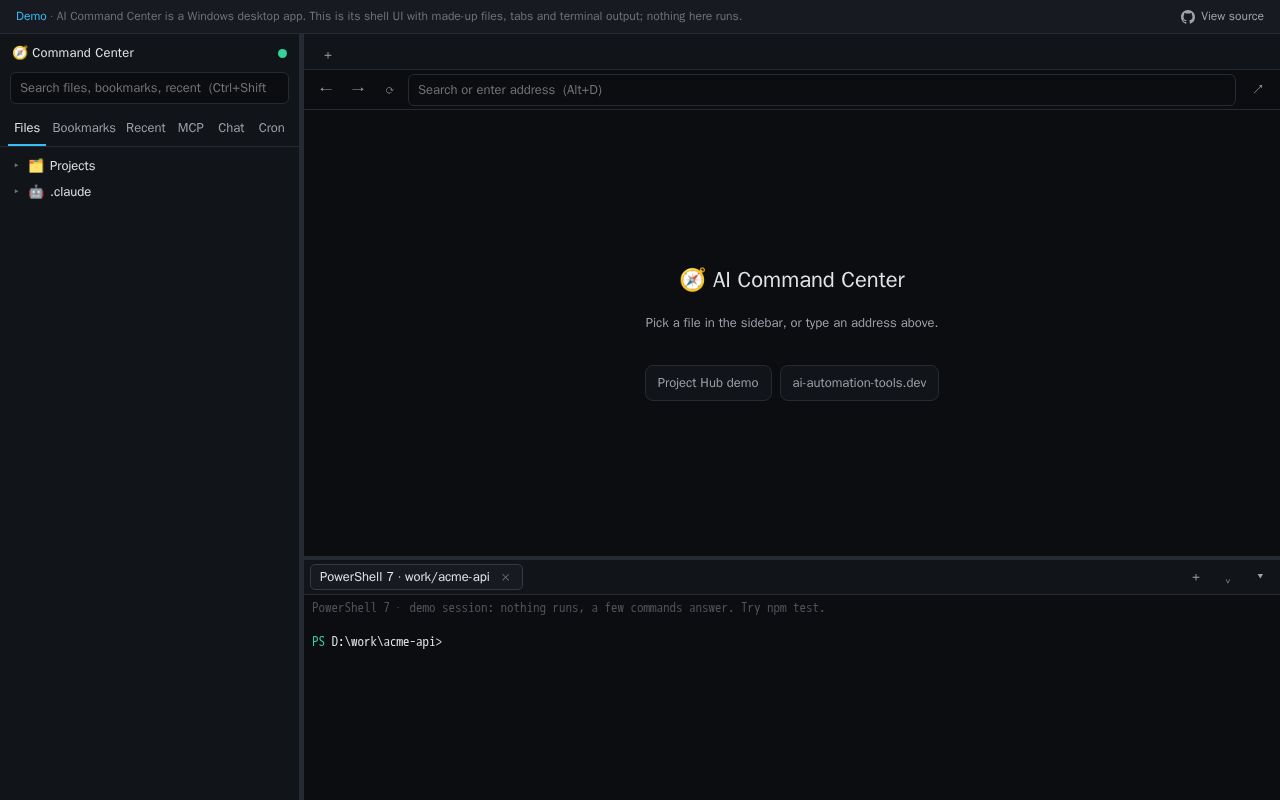Click the Projects folder icon
Viewport: 1280px width, 800px height.
(36, 166)
